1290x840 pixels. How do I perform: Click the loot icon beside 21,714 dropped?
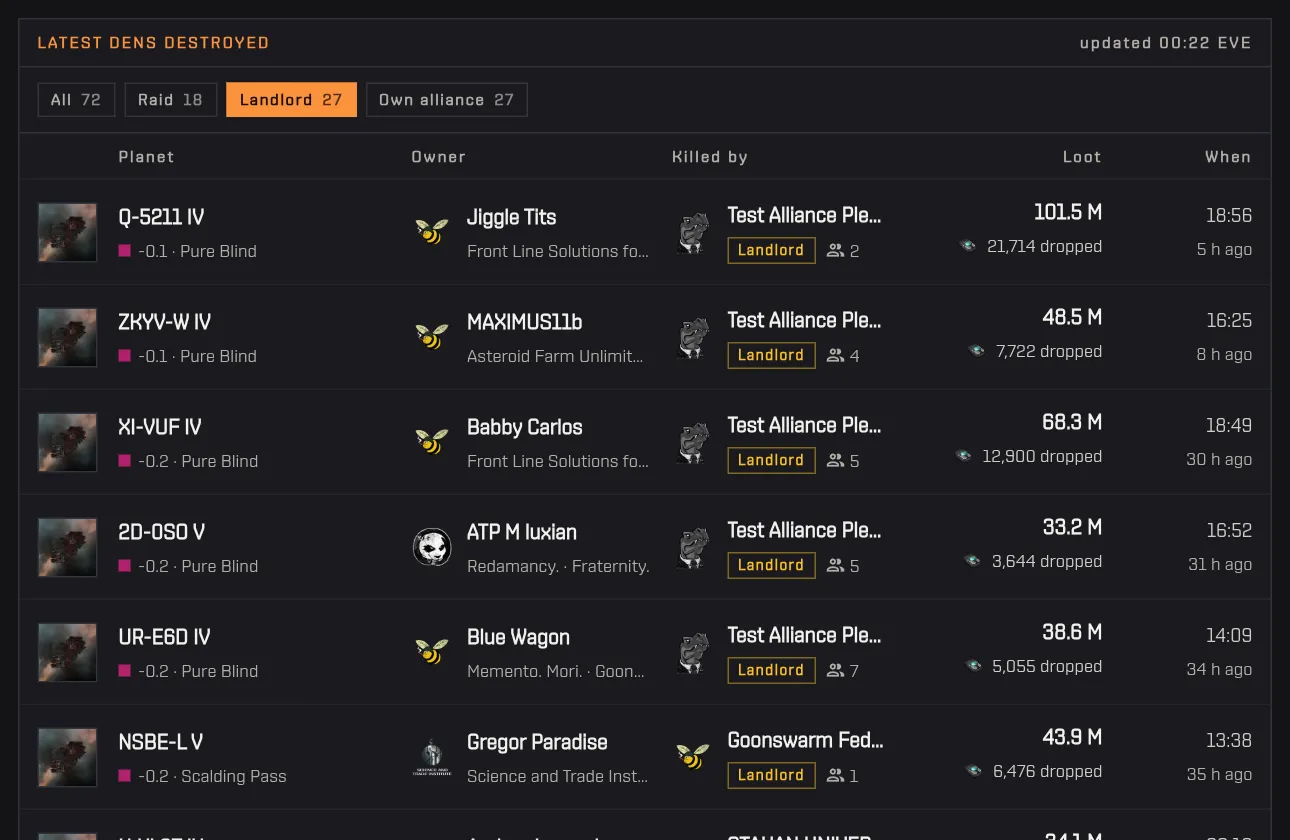click(x=967, y=246)
